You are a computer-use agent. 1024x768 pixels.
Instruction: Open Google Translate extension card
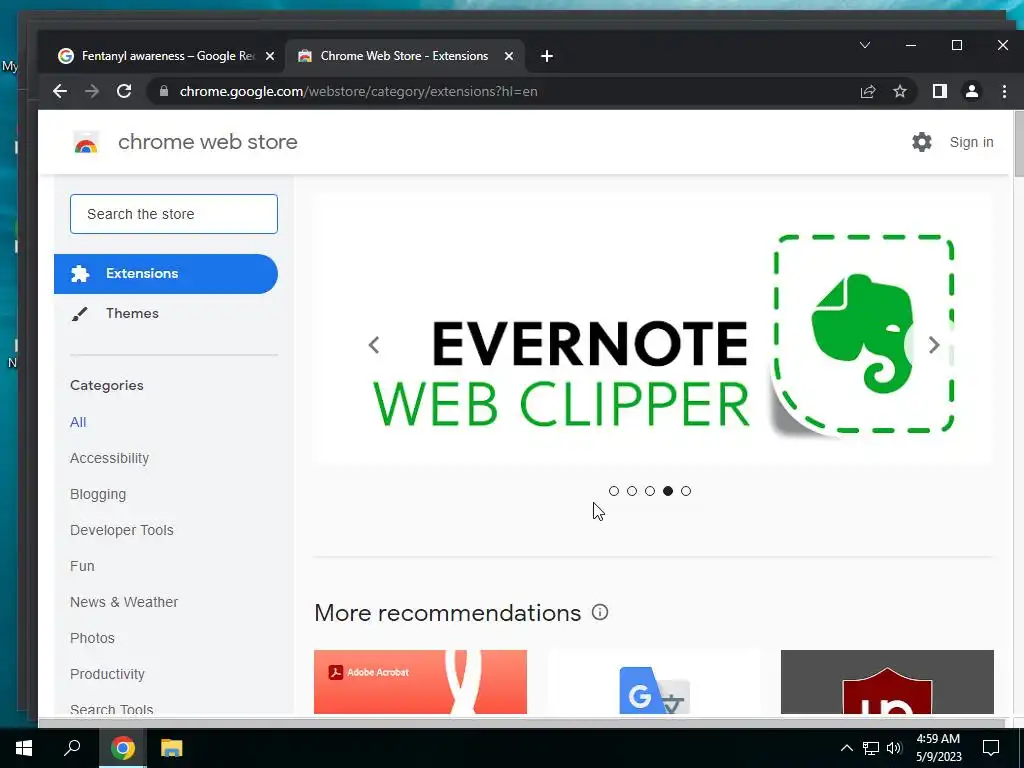pyautogui.click(x=654, y=682)
